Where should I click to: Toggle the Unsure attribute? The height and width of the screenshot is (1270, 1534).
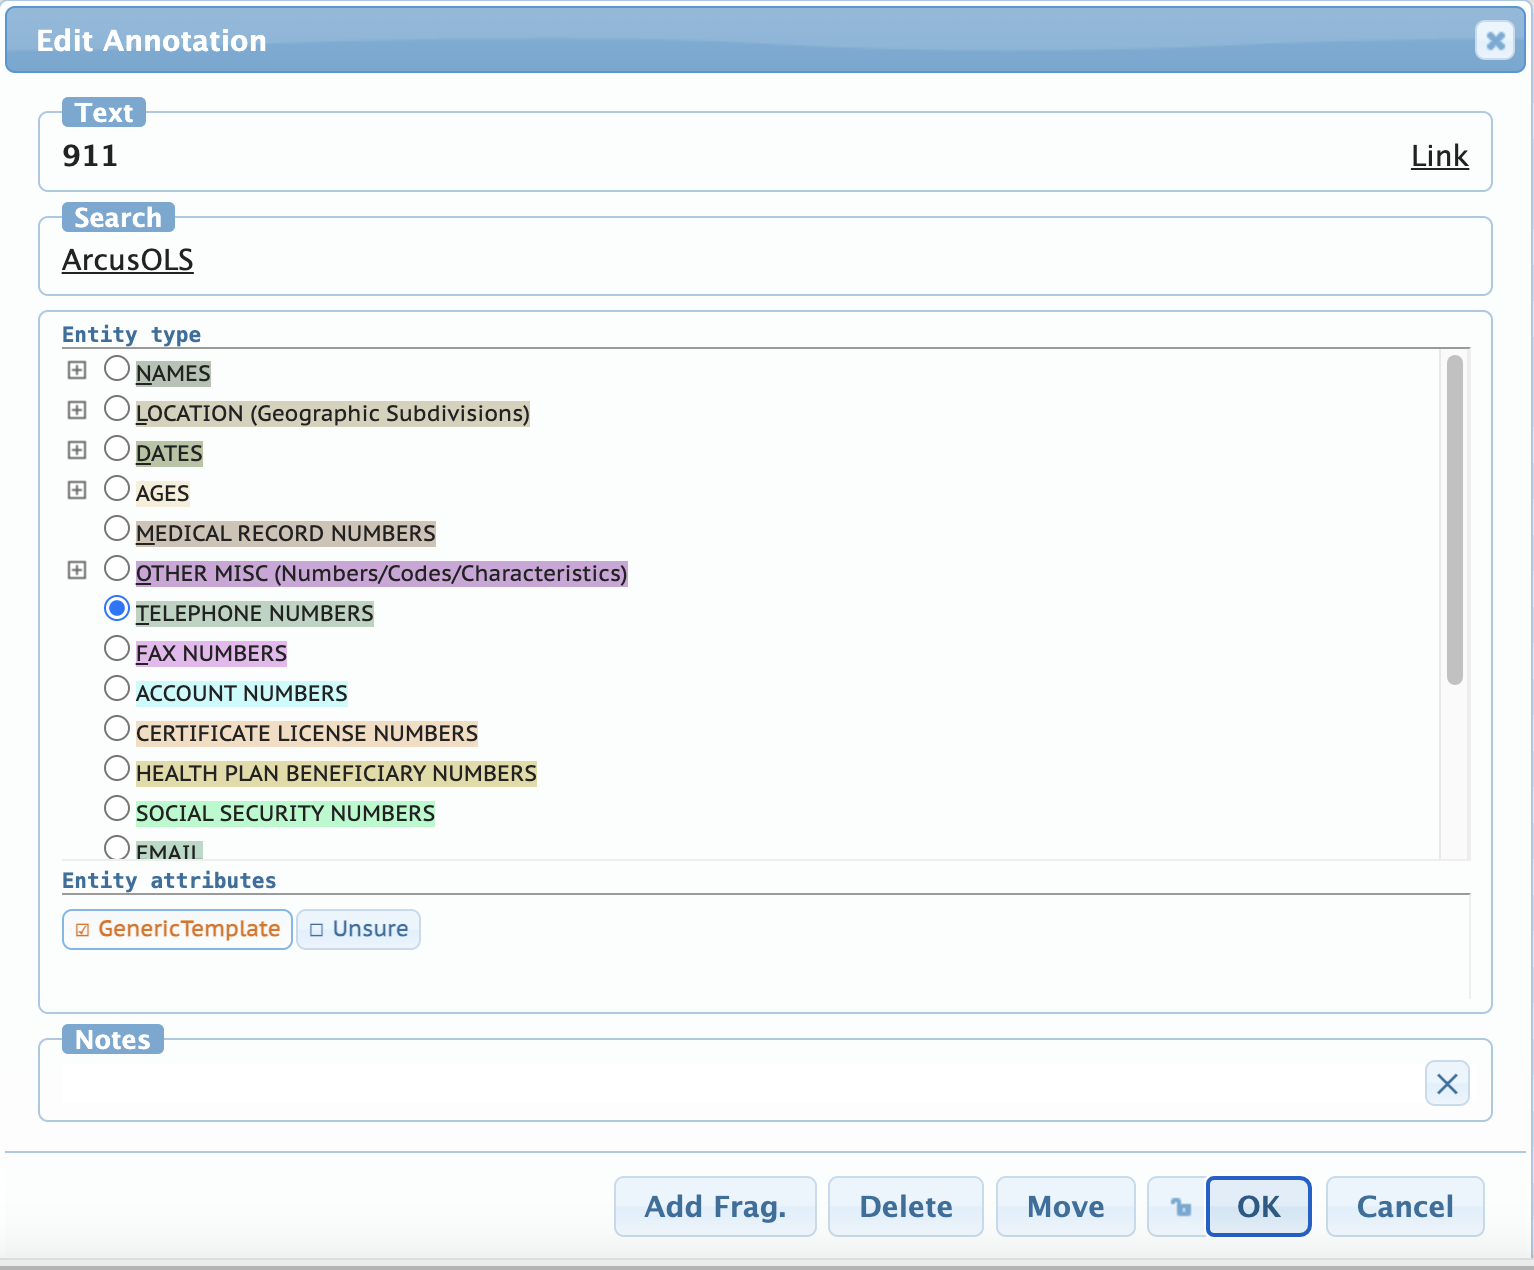click(358, 929)
